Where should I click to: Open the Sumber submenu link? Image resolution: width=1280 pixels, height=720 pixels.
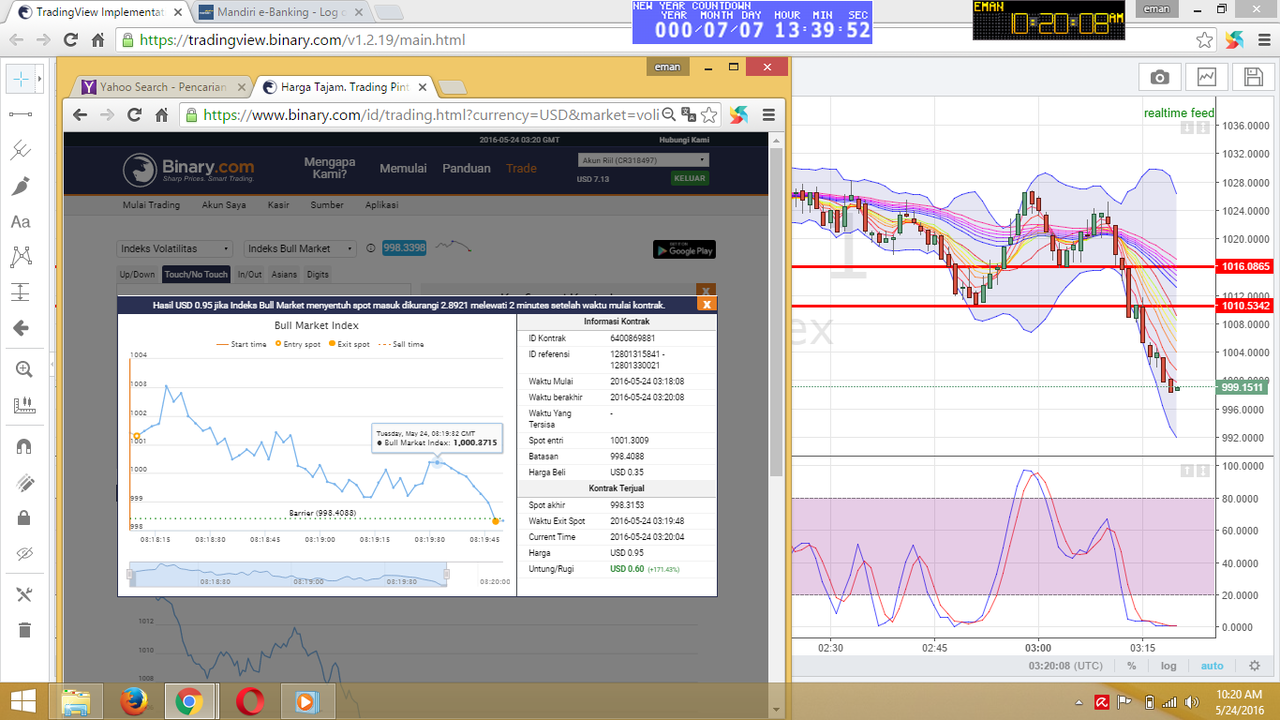pyautogui.click(x=327, y=205)
